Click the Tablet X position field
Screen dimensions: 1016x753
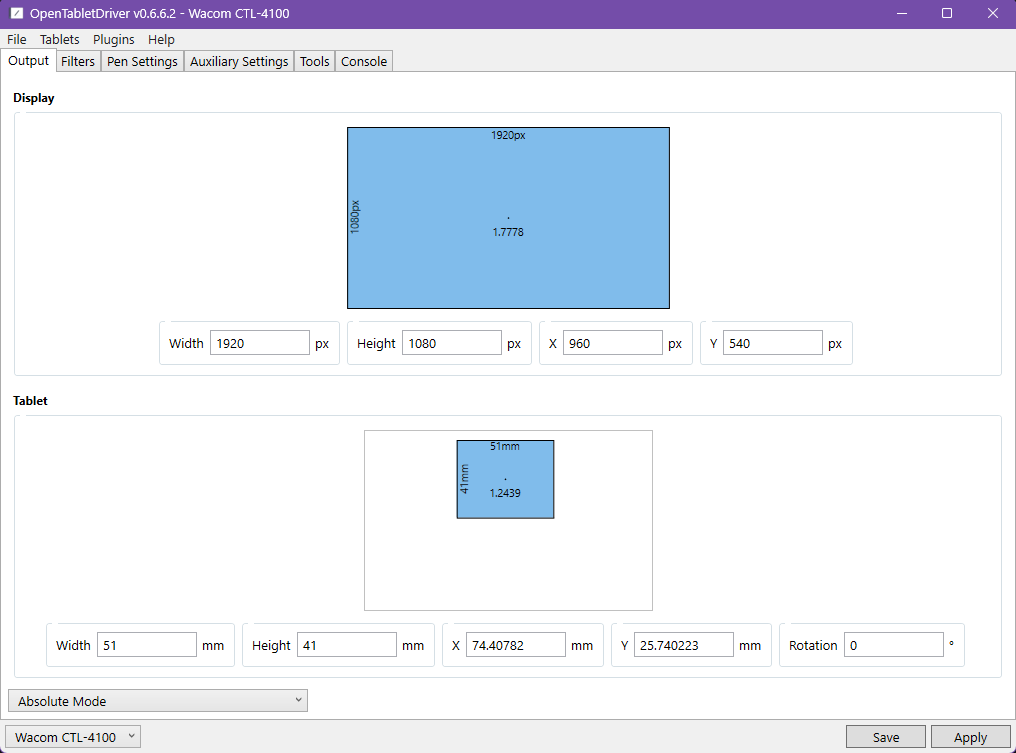click(515, 646)
